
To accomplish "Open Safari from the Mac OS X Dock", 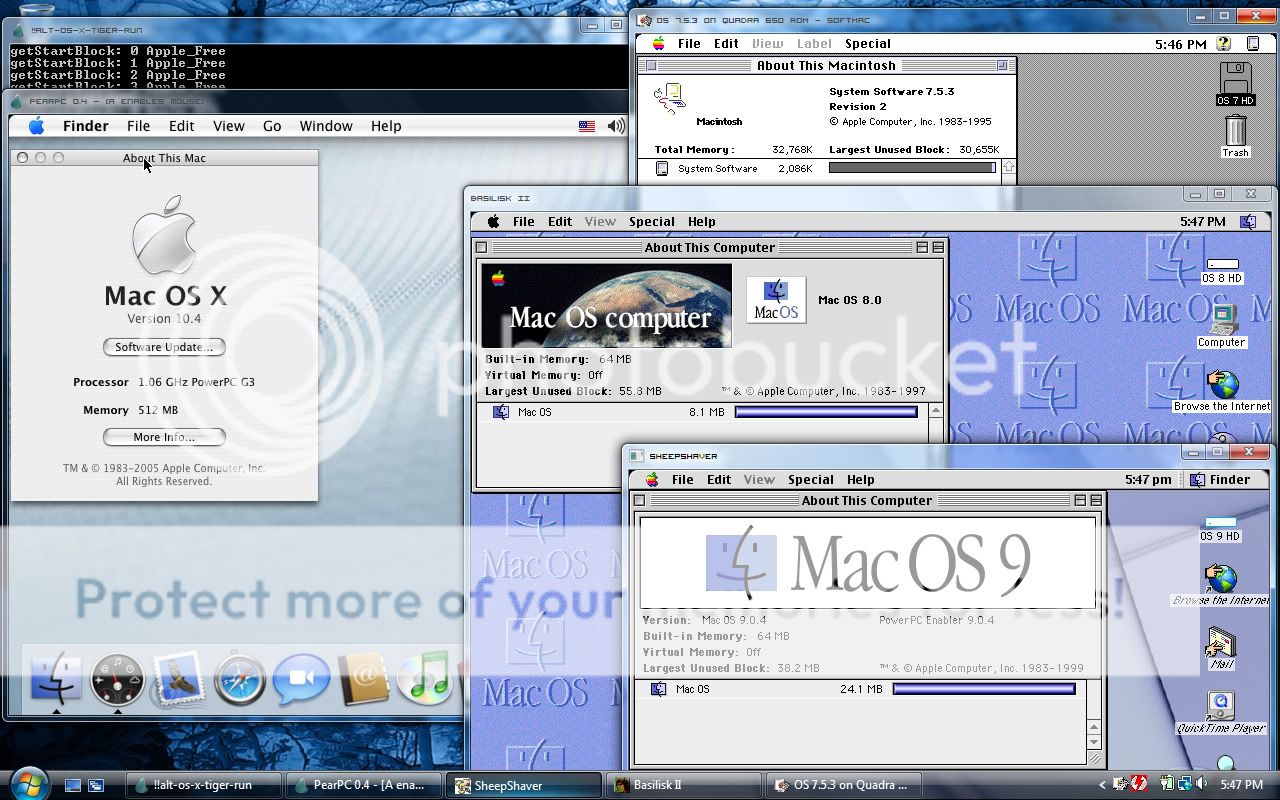I will click(240, 678).
